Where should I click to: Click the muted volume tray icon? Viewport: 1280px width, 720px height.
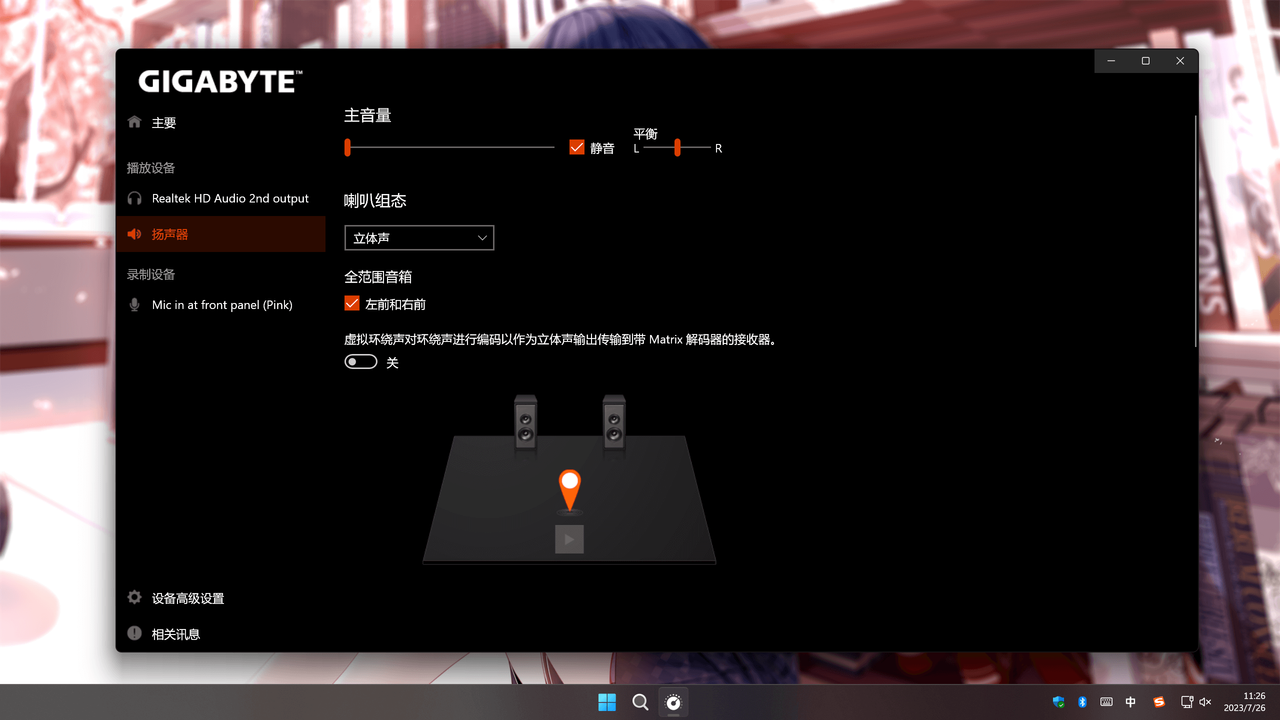pyautogui.click(x=1205, y=702)
